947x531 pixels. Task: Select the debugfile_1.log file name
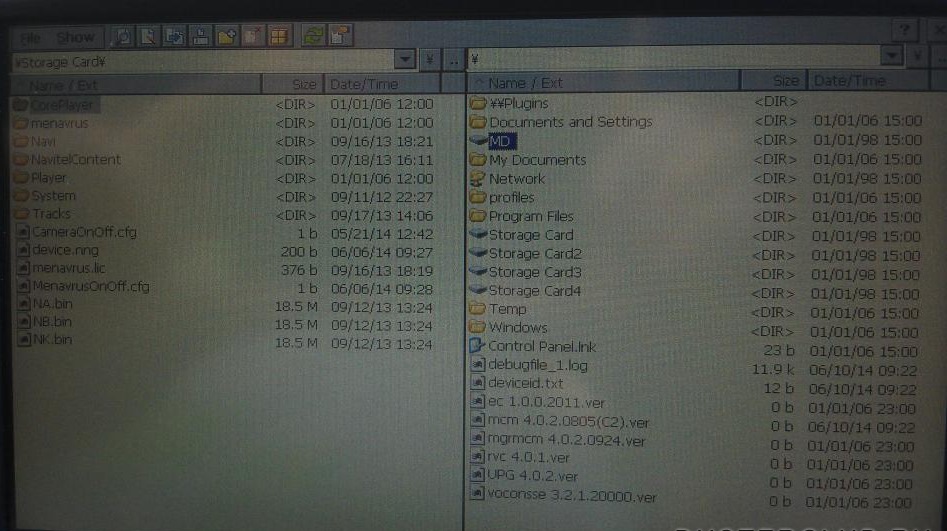(538, 365)
